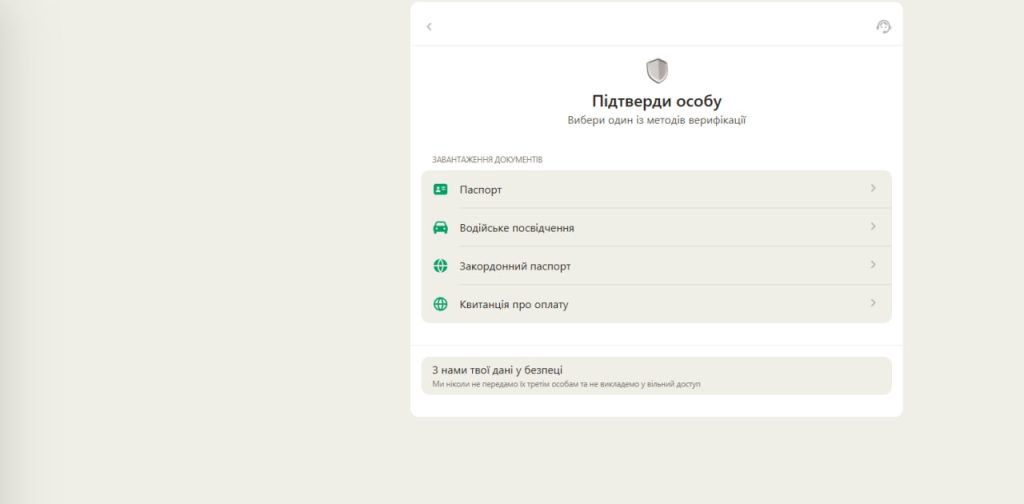
Task: Choose Квитанція про оплату option
Action: click(x=513, y=304)
